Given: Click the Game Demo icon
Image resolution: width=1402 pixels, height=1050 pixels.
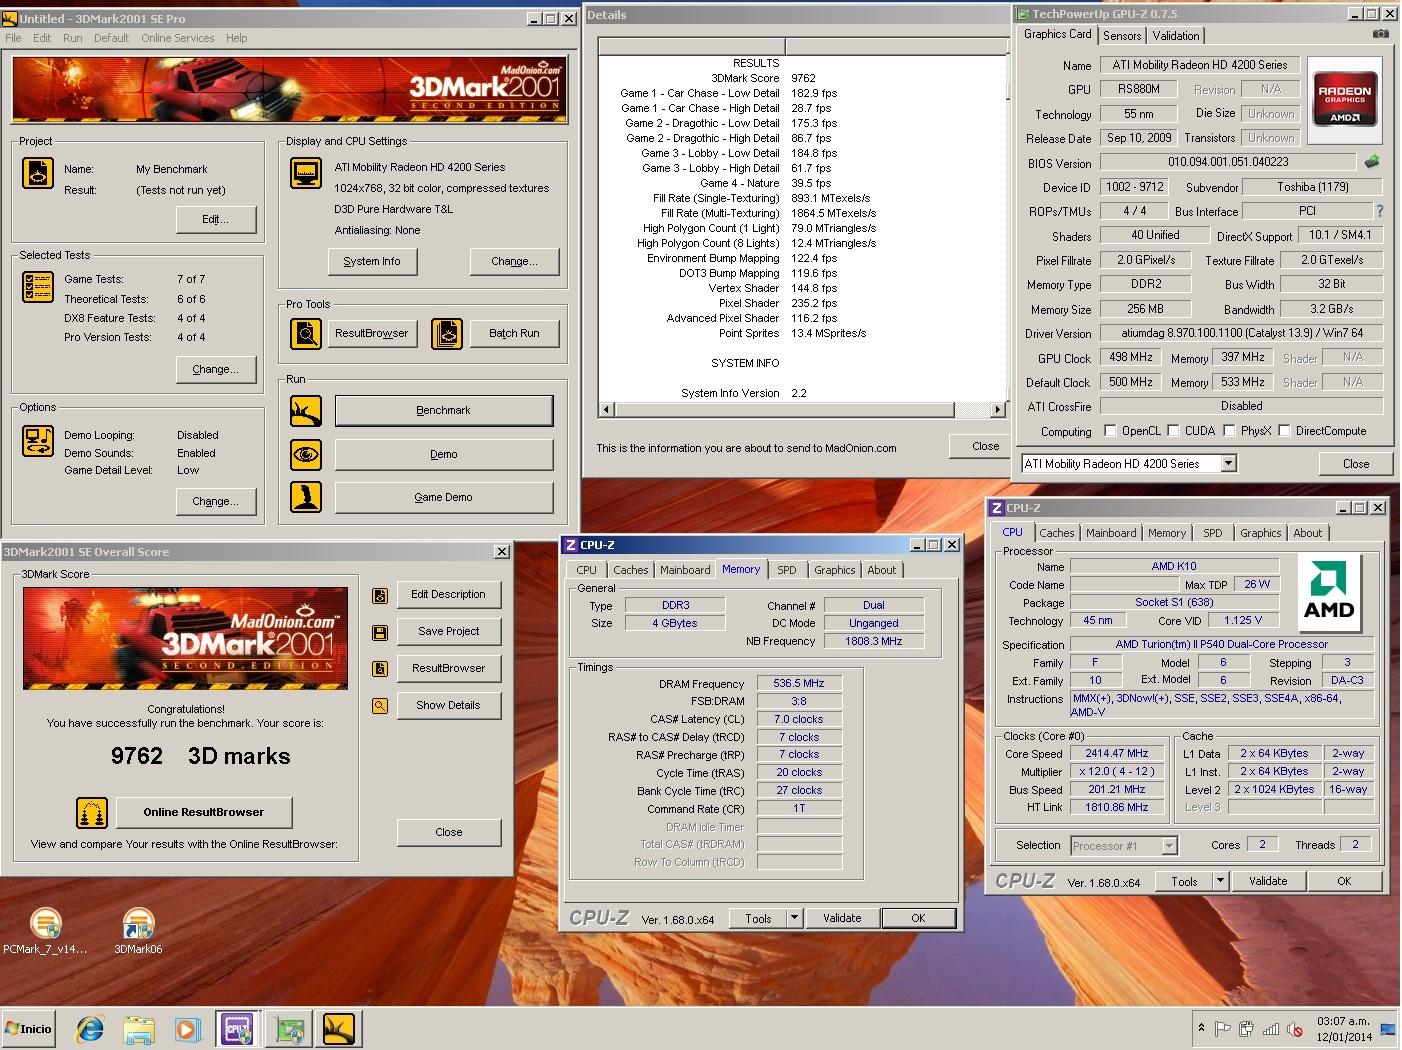Looking at the screenshot, I should pyautogui.click(x=306, y=497).
